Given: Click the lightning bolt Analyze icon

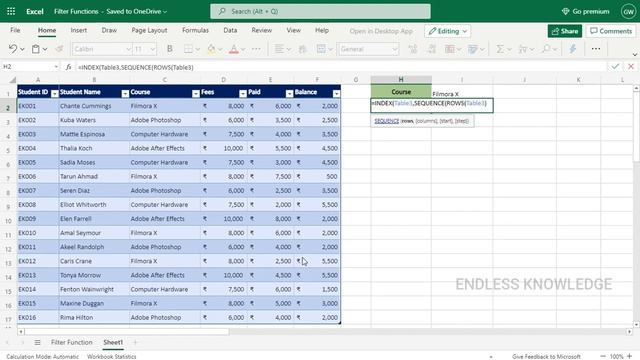Looking at the screenshot, I should pos(573,49).
